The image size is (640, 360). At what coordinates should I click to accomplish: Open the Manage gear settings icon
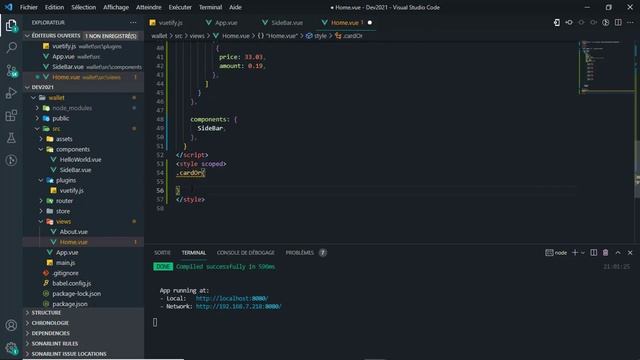tap(11, 348)
